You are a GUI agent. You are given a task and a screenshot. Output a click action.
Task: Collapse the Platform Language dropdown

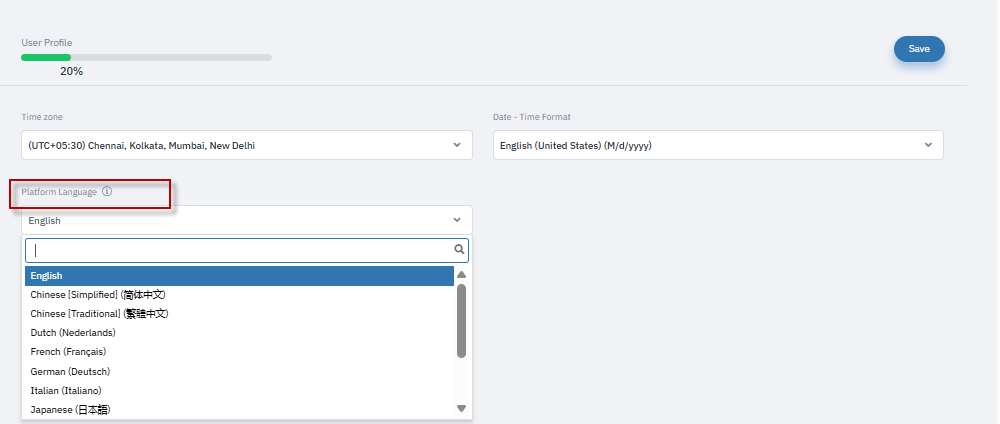456,220
